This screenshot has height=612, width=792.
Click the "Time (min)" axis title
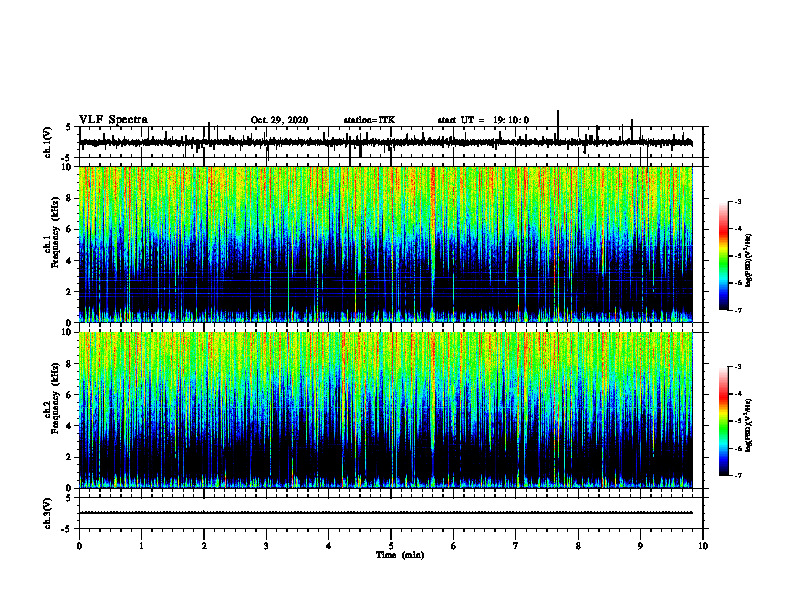point(400,555)
